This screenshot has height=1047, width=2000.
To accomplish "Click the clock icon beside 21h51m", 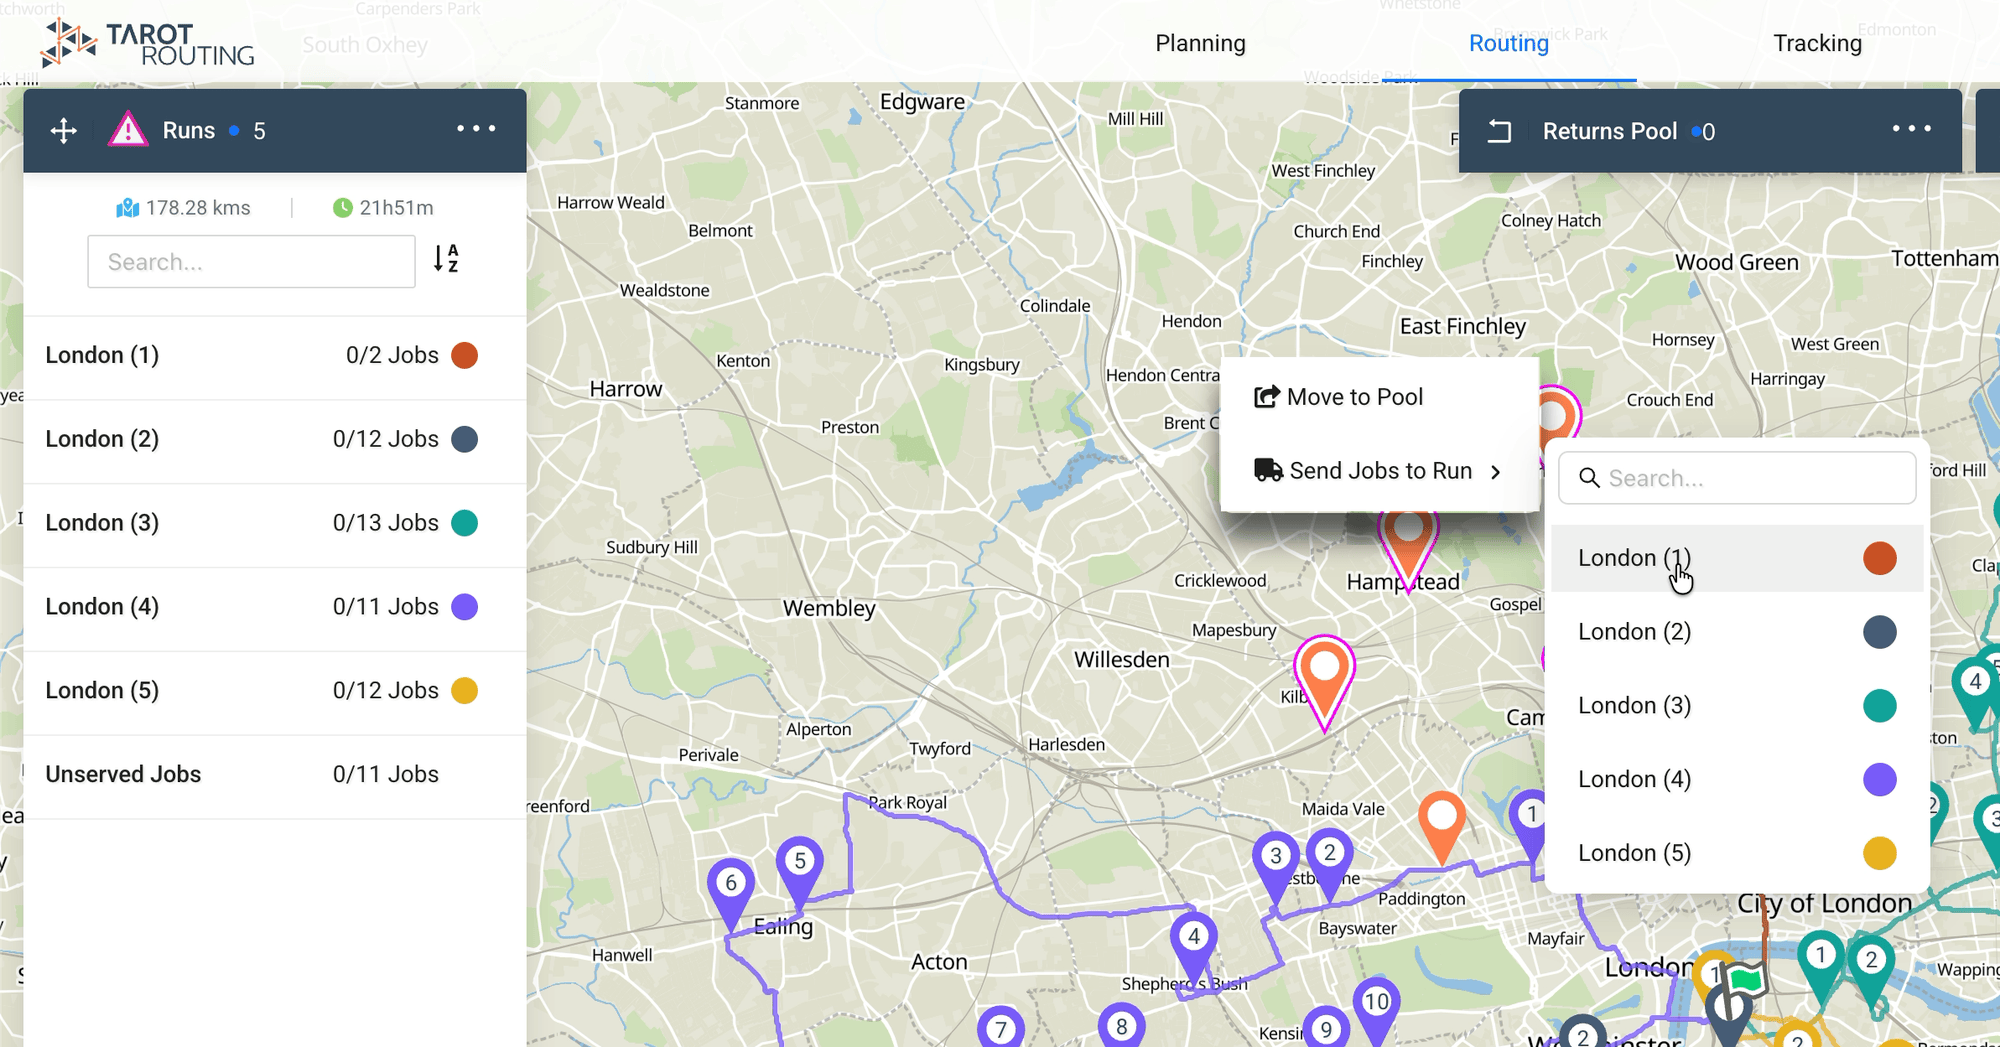I will click(x=342, y=208).
